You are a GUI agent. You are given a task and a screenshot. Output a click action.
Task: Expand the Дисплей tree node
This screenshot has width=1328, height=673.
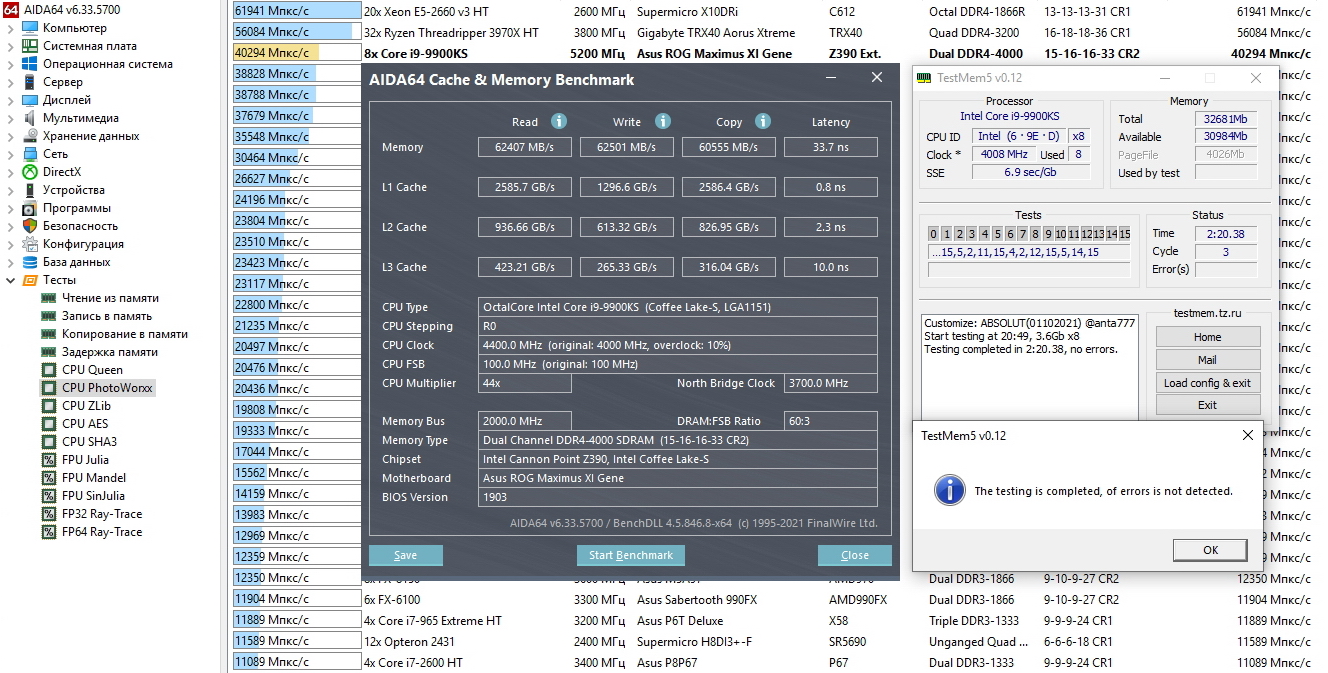click(x=10, y=100)
